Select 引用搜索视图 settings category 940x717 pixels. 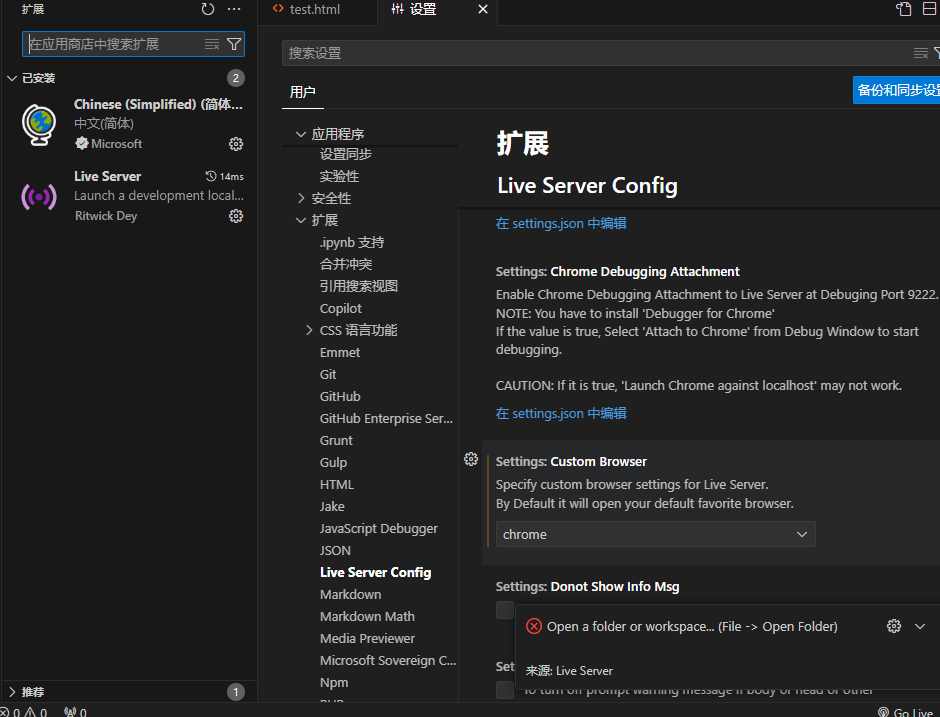[x=358, y=287]
